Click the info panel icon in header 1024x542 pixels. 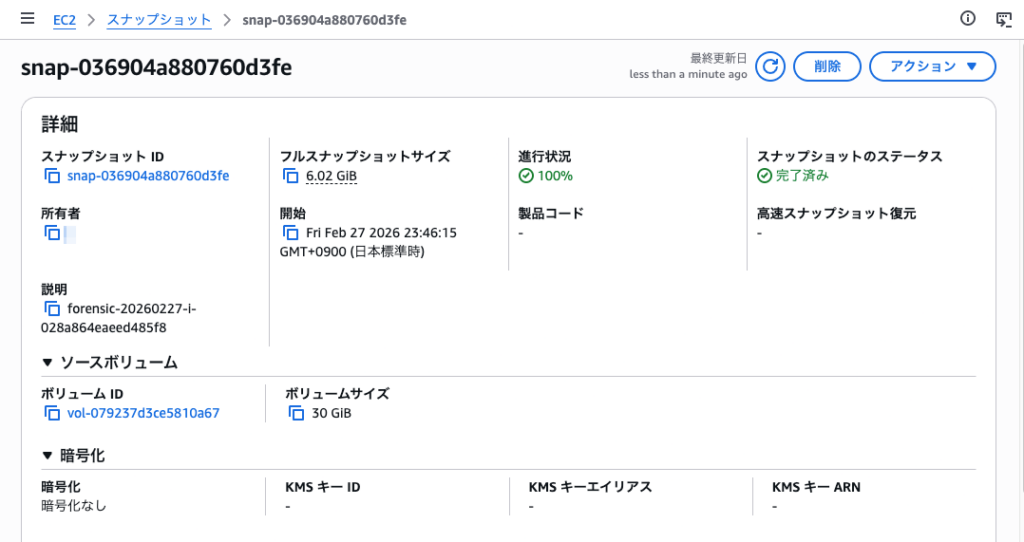[967, 19]
